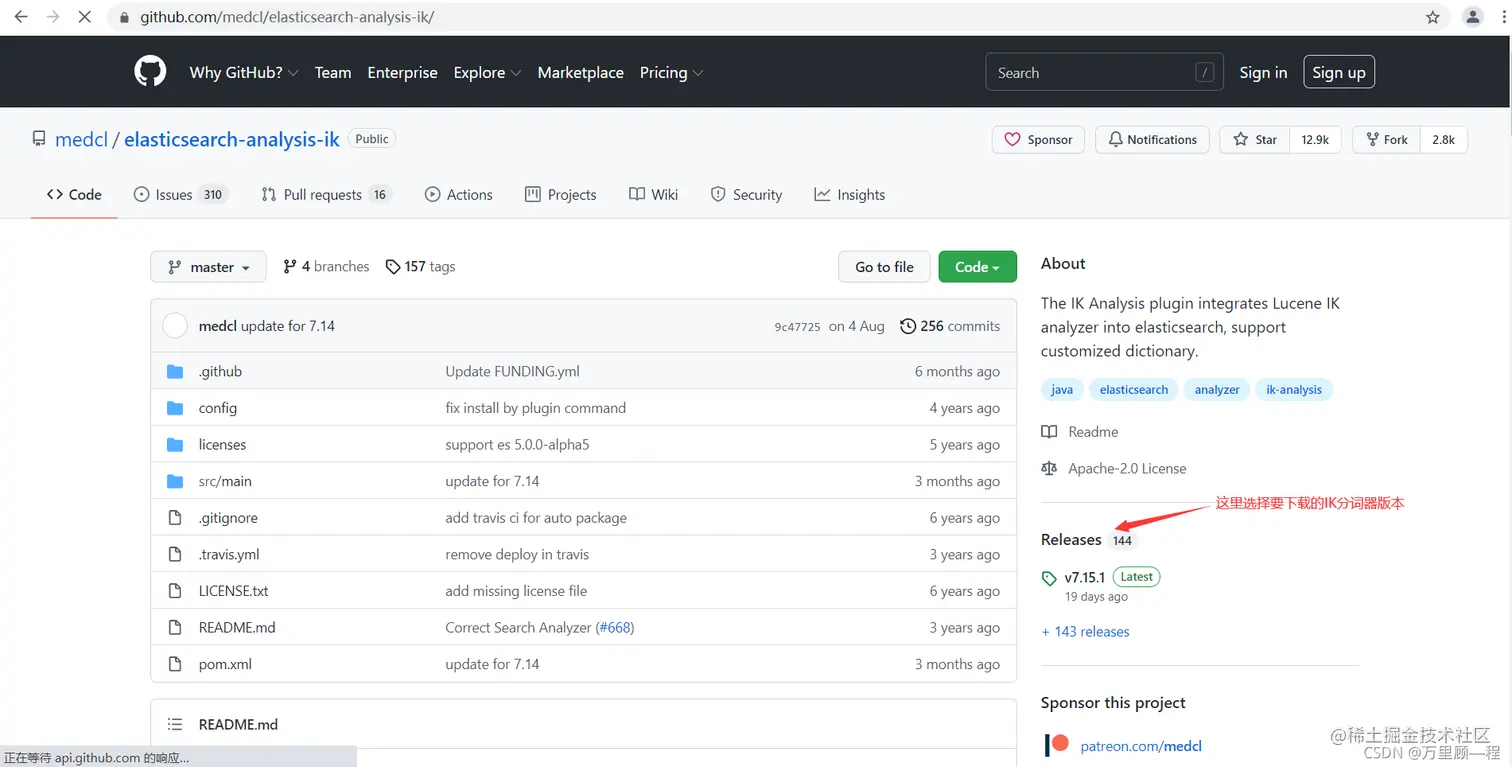Click the config folder icon
Image resolution: width=1512 pixels, height=767 pixels.
(175, 408)
